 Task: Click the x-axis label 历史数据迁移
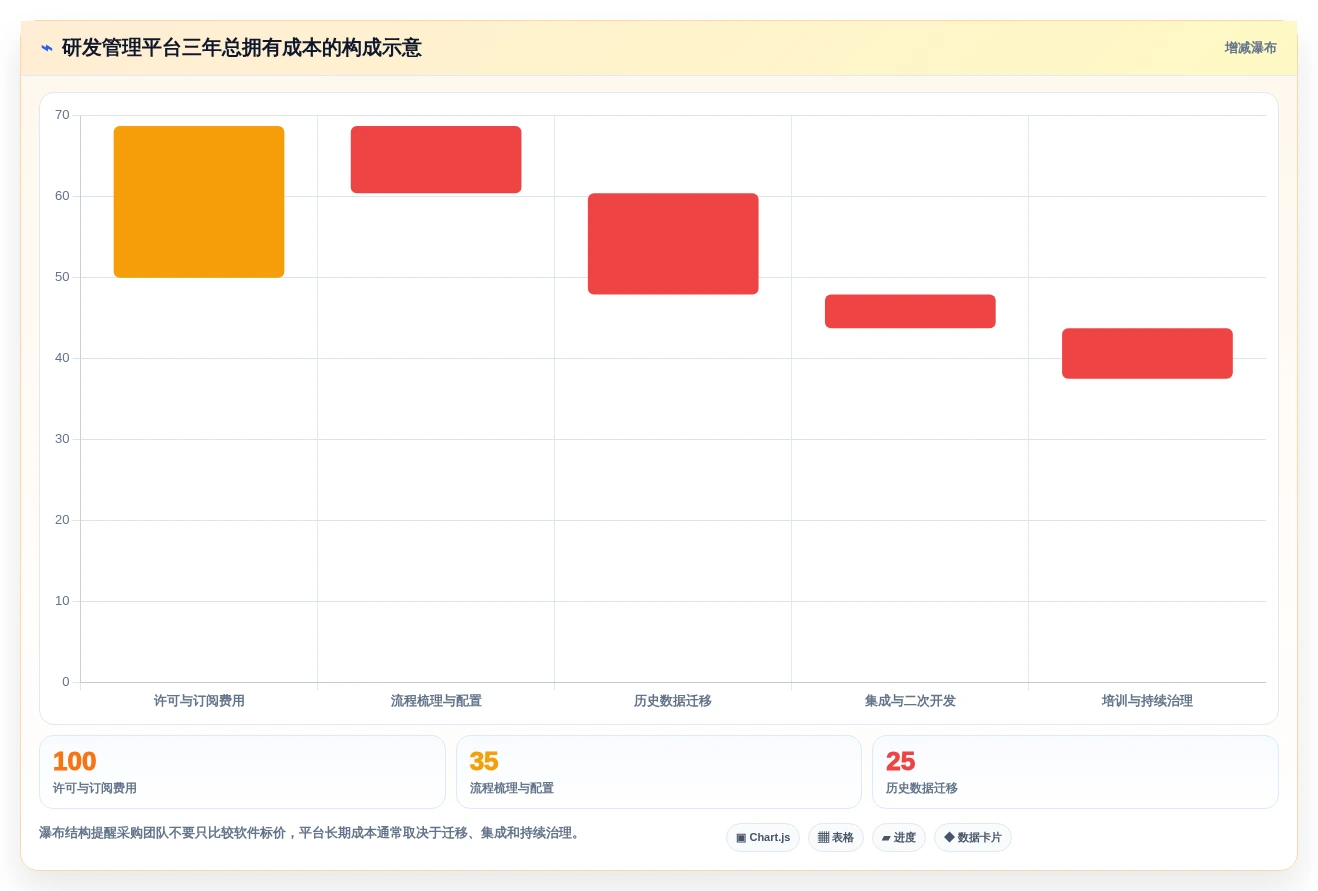(x=673, y=701)
